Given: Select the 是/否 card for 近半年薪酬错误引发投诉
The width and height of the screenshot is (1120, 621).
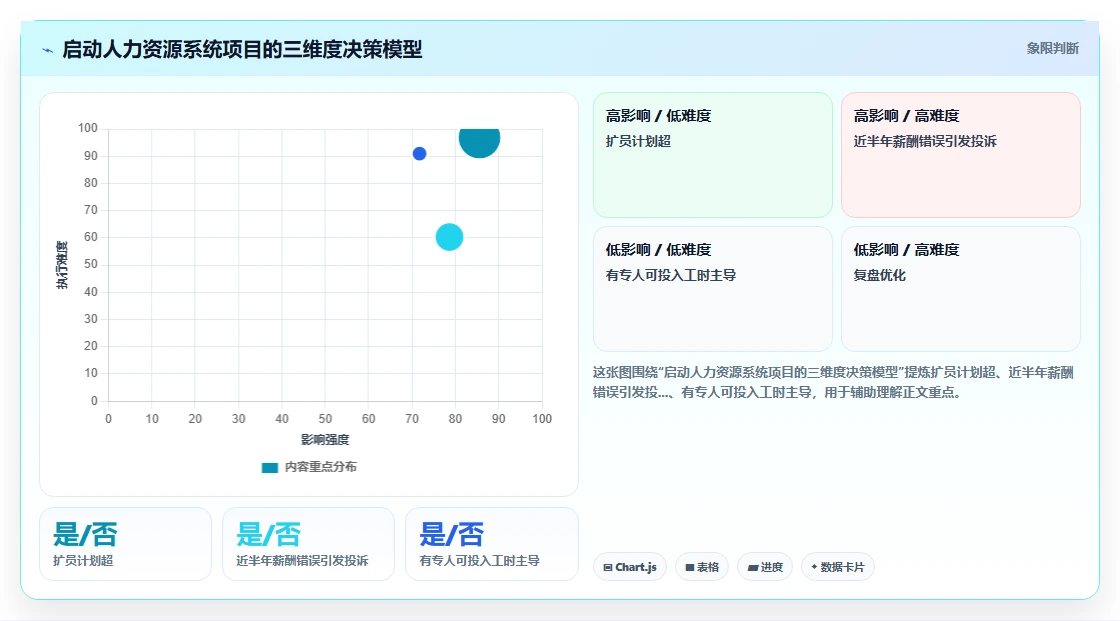Looking at the screenshot, I should tap(309, 544).
